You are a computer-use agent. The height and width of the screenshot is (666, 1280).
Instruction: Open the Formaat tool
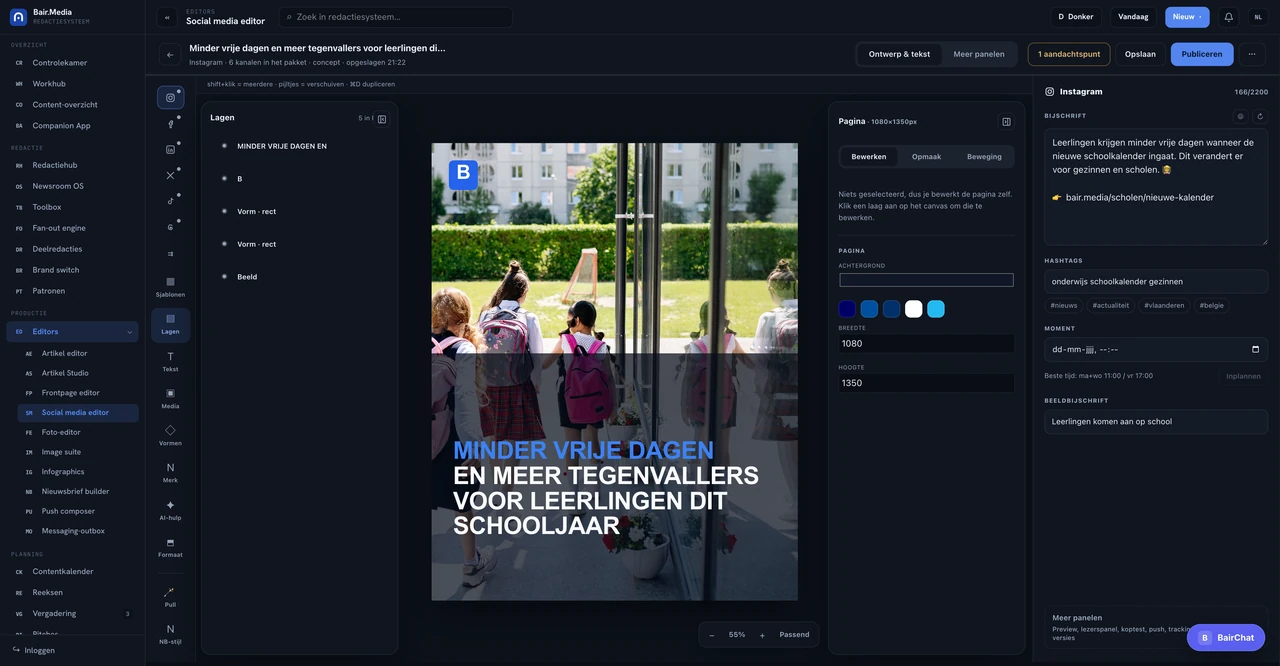click(170, 547)
